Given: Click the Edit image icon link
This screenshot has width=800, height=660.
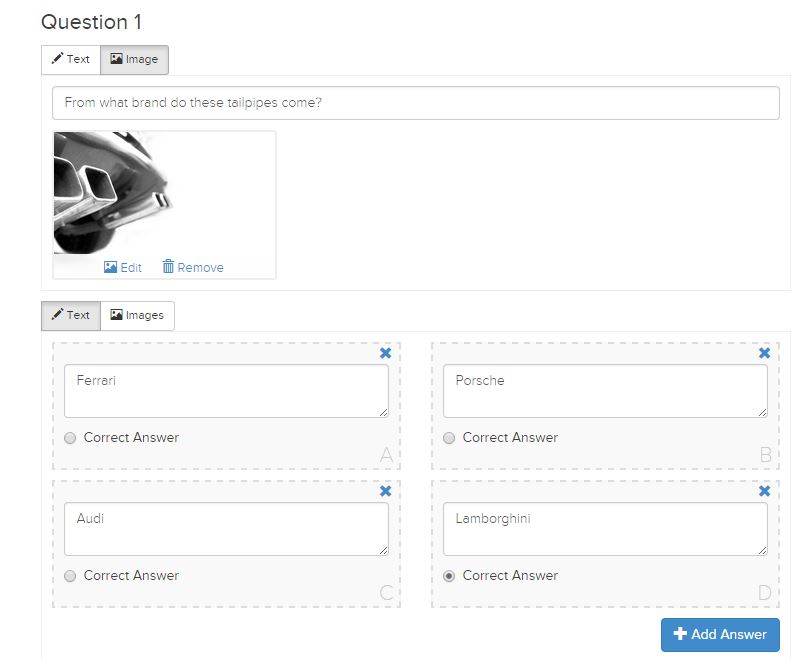Looking at the screenshot, I should tap(122, 267).
